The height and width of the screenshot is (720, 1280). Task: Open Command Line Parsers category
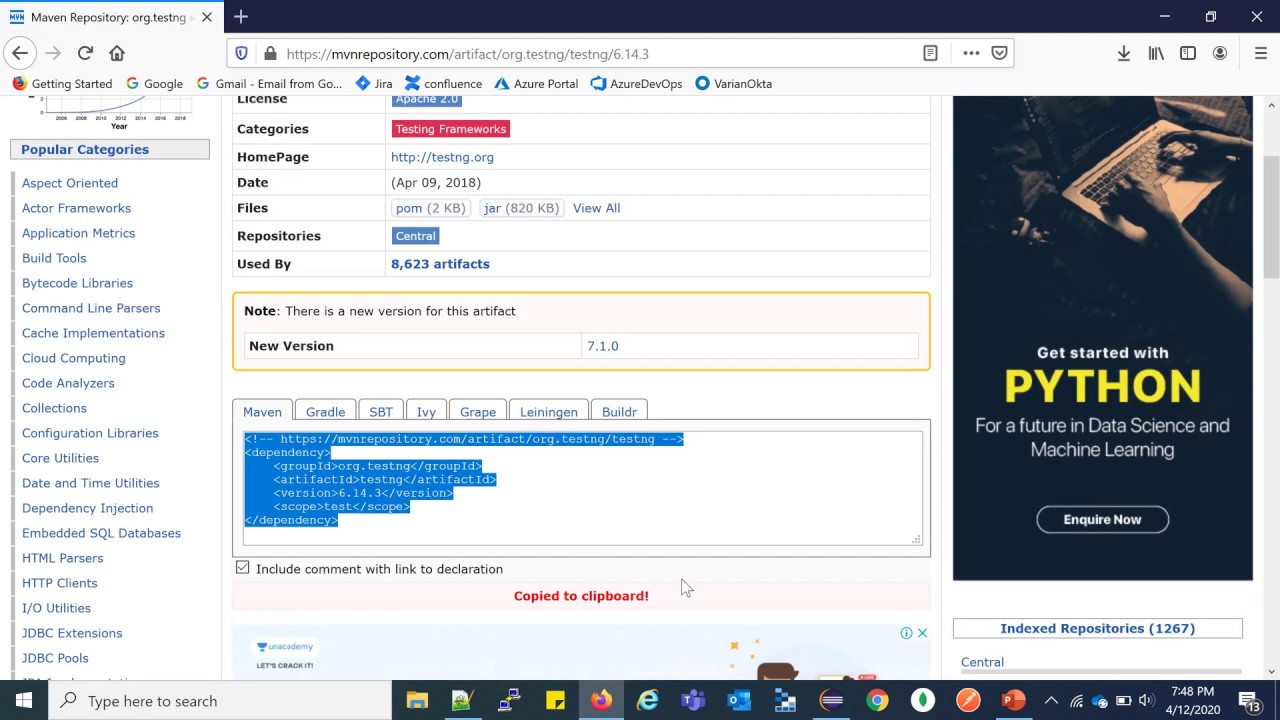tap(91, 308)
